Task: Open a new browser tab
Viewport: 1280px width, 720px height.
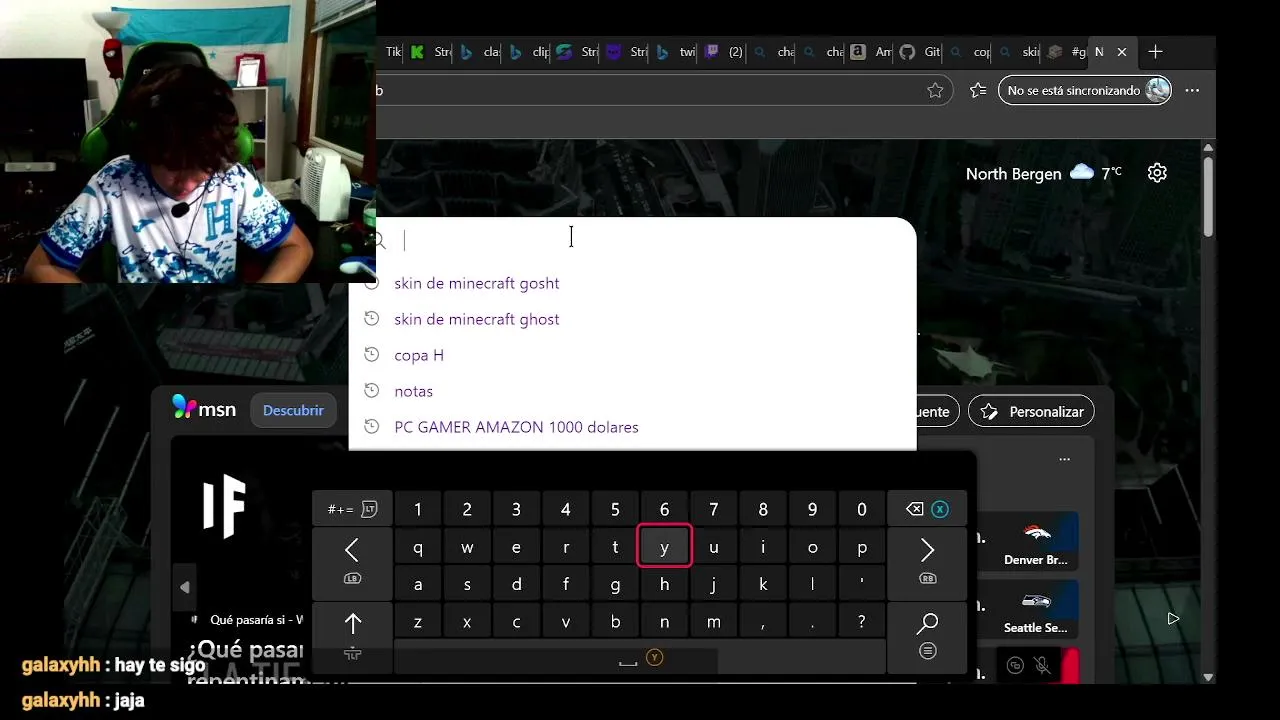Action: point(1155,52)
